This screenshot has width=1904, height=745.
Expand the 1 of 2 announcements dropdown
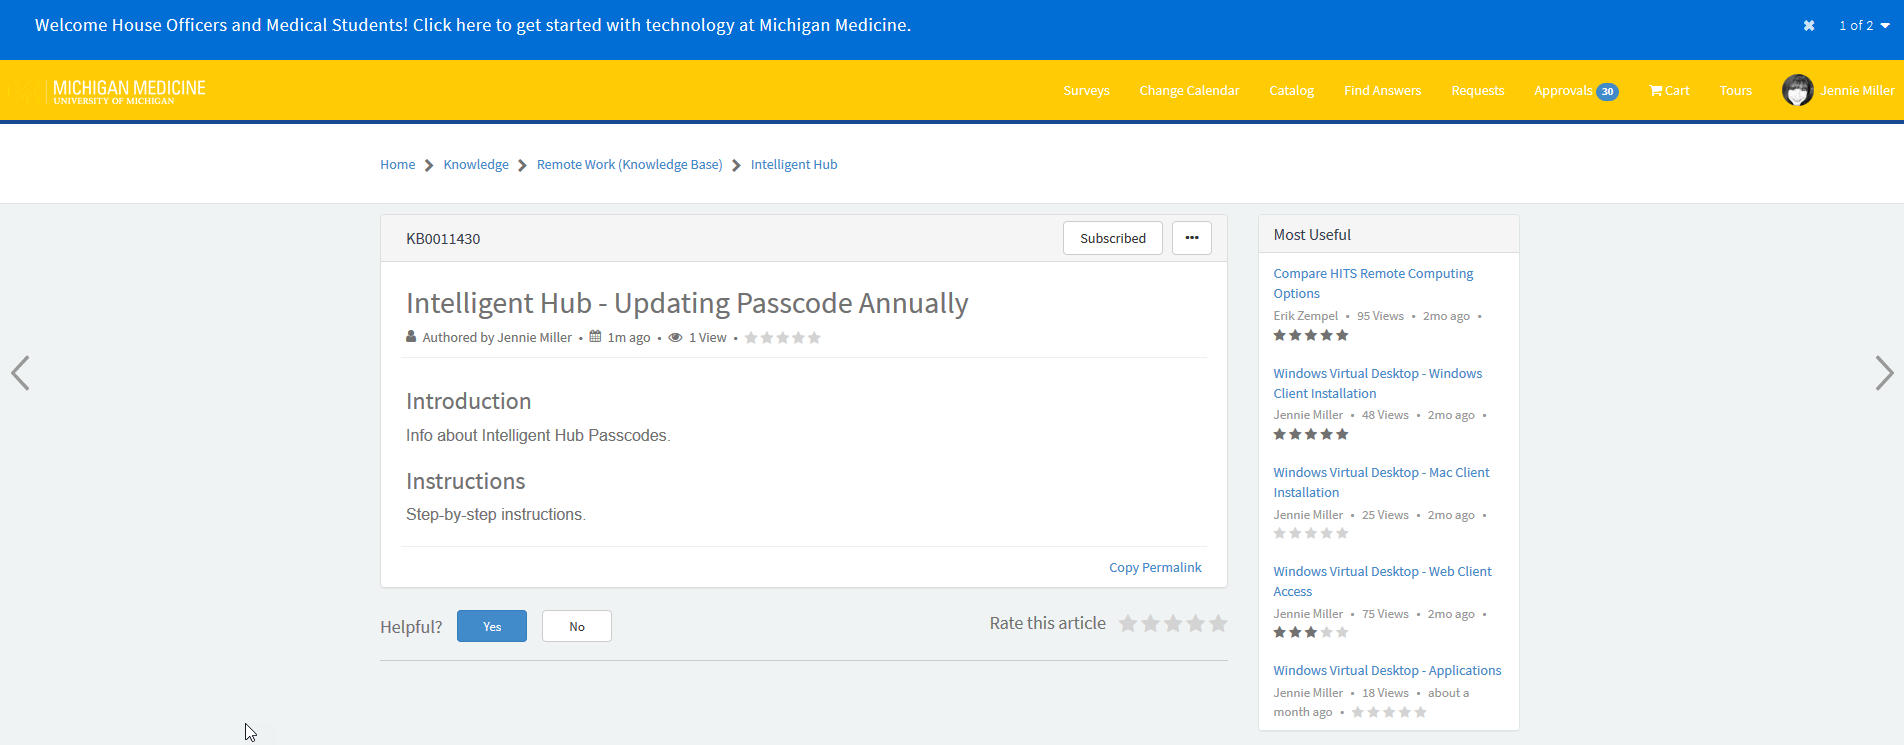[1864, 26]
